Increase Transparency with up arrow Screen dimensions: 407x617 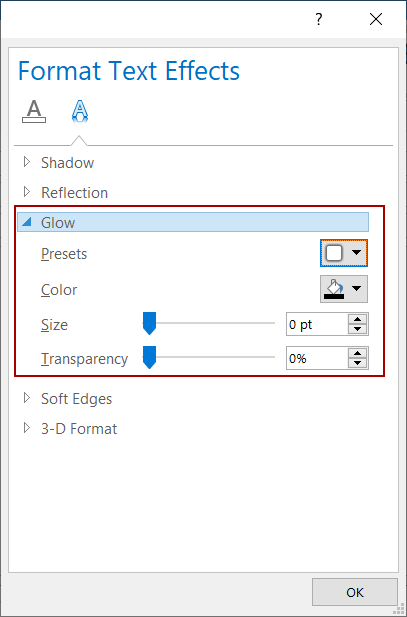[x=357, y=353]
